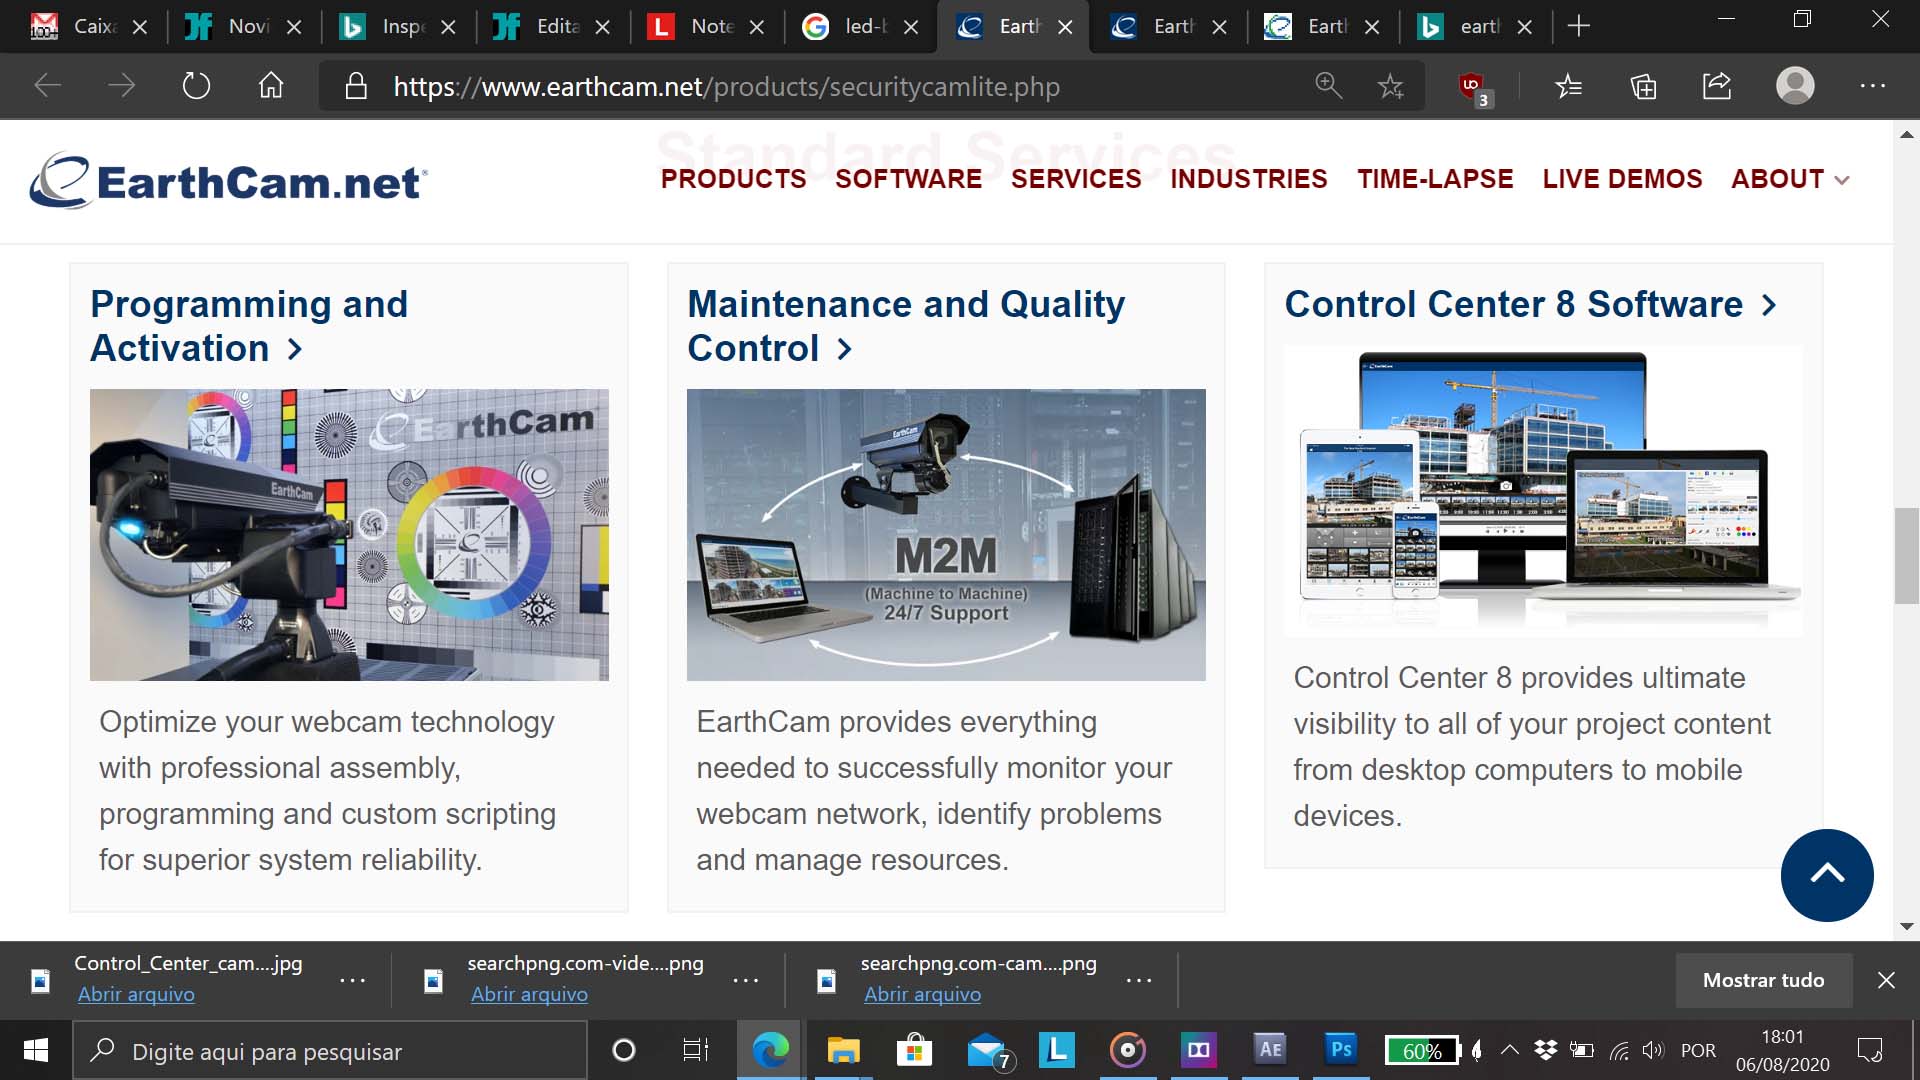
Task: Click the Mostrar tudo button
Action: tap(1763, 980)
